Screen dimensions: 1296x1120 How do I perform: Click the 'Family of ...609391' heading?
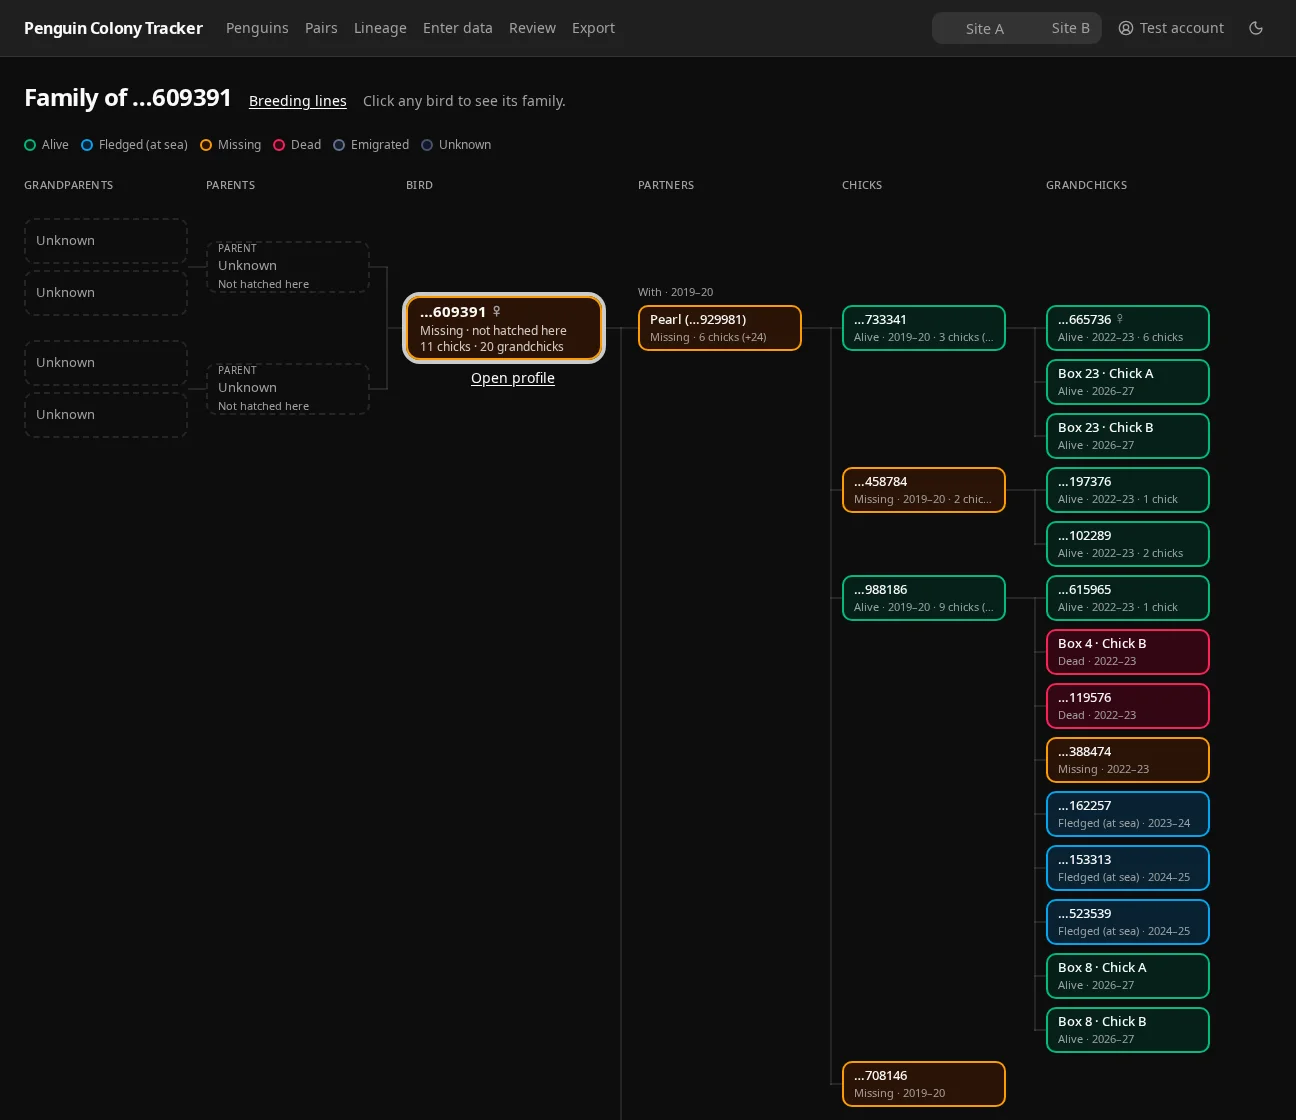(128, 98)
